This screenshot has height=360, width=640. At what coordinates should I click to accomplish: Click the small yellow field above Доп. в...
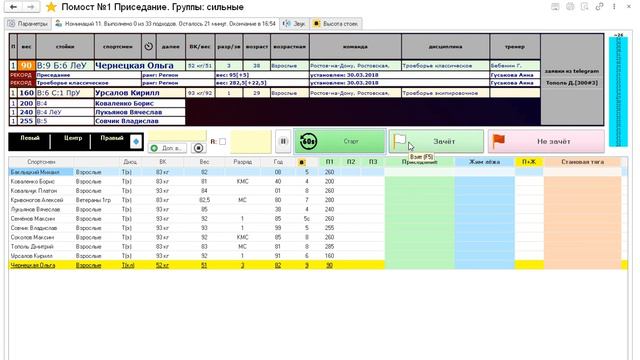[177, 136]
